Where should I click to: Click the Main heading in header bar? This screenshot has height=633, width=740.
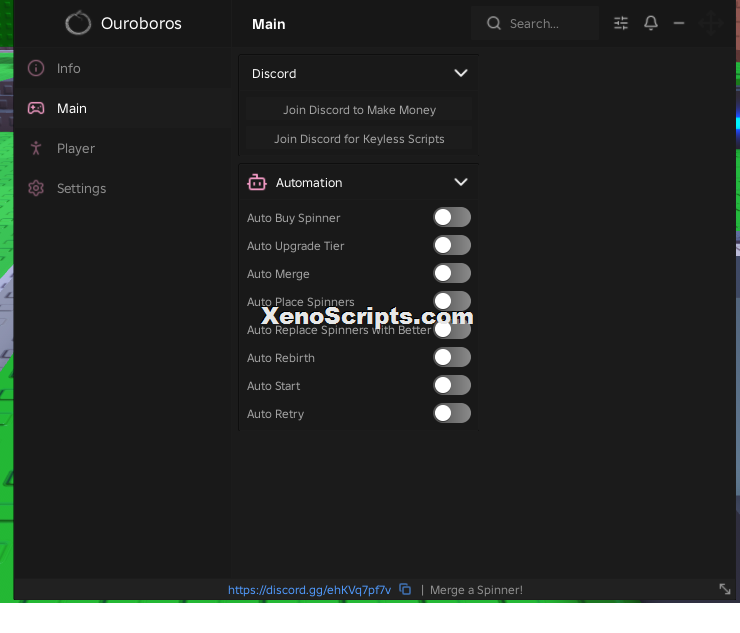click(269, 24)
